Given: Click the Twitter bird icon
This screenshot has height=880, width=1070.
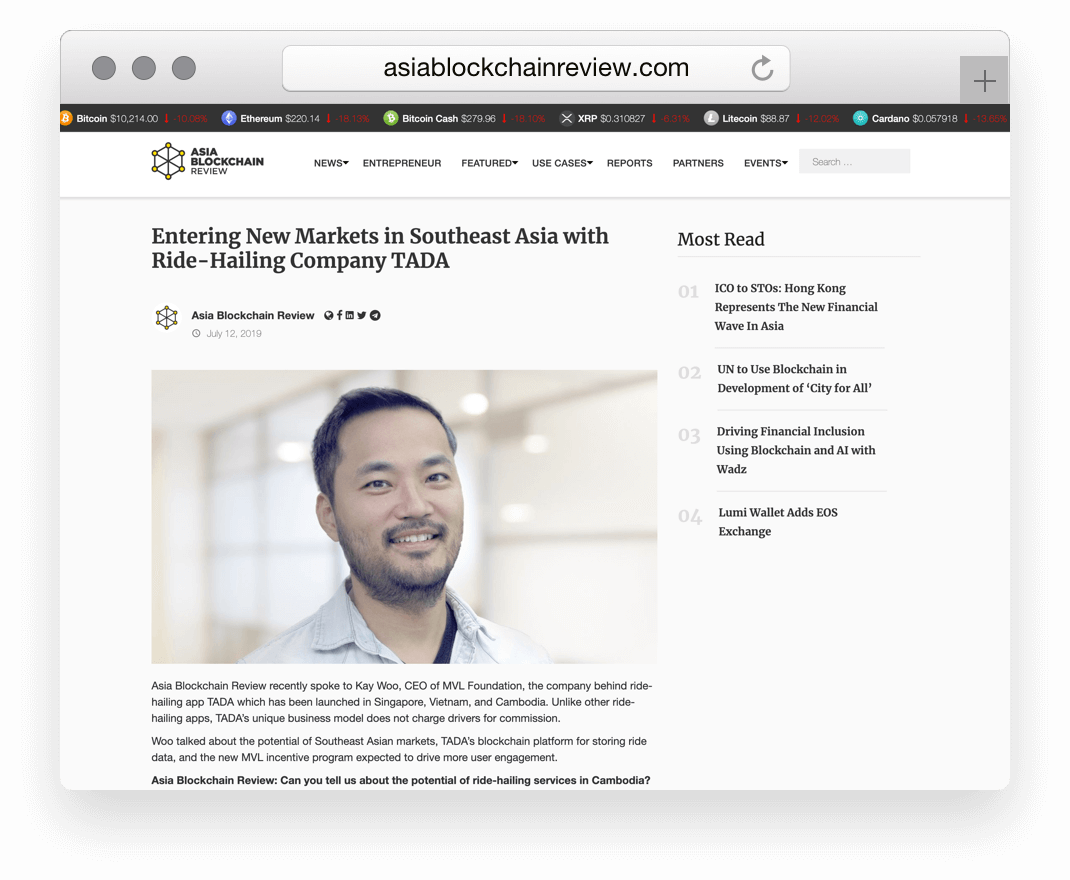Looking at the screenshot, I should (362, 316).
